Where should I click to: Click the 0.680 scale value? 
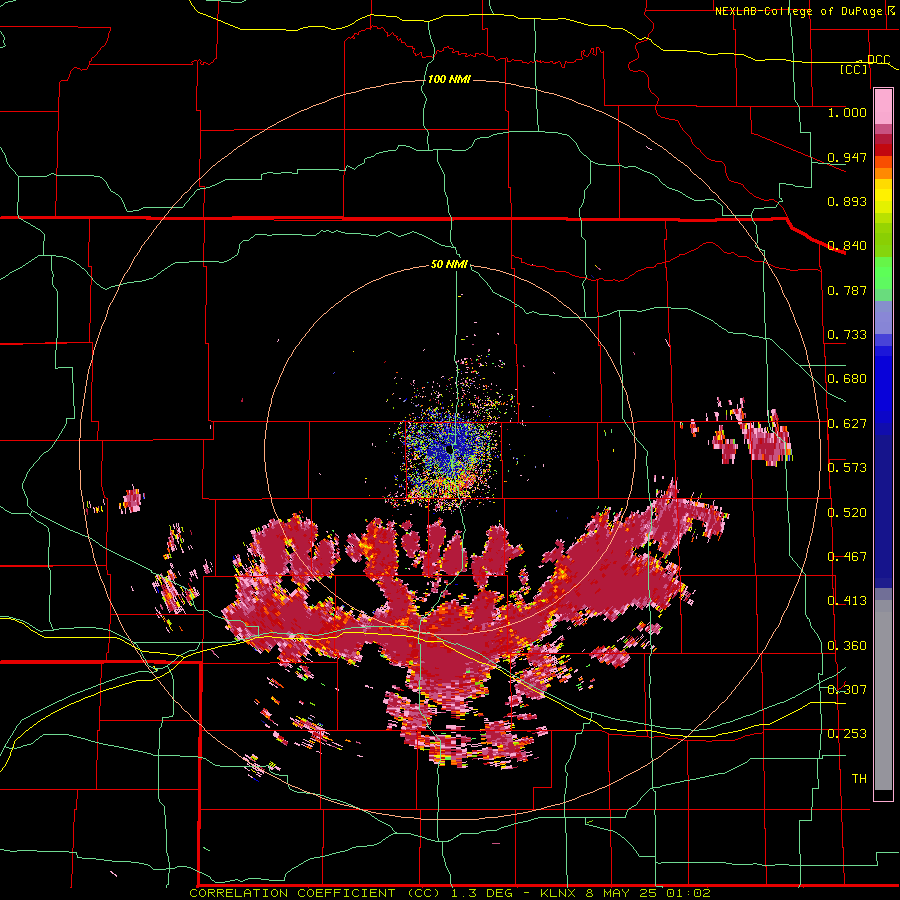(847, 378)
